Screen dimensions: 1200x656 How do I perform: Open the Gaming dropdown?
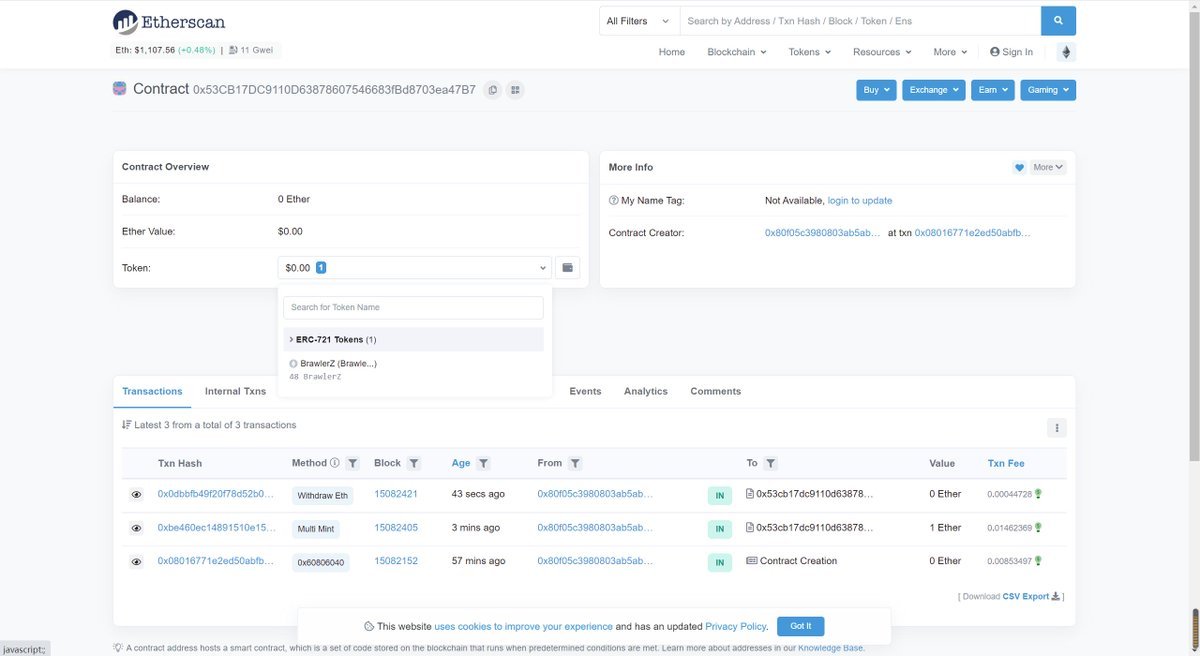coord(1048,90)
